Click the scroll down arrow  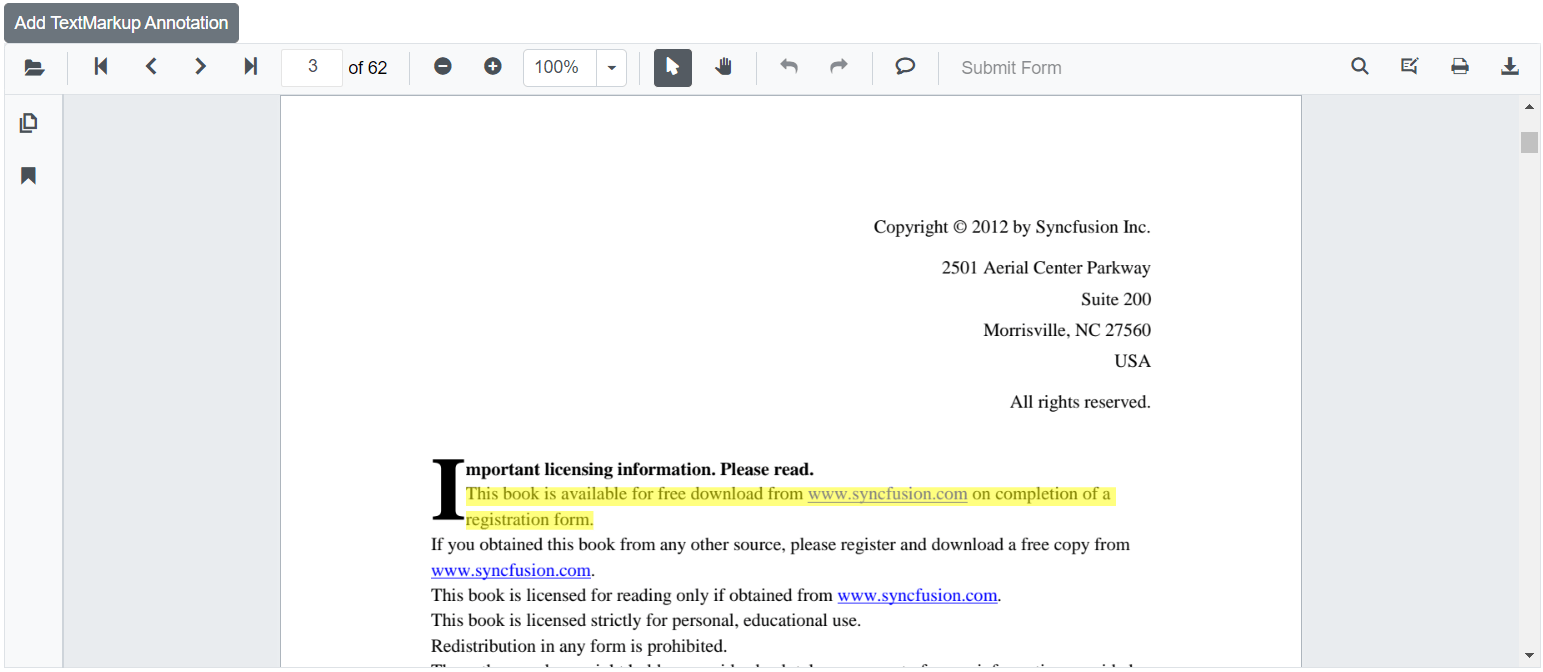click(x=1529, y=655)
